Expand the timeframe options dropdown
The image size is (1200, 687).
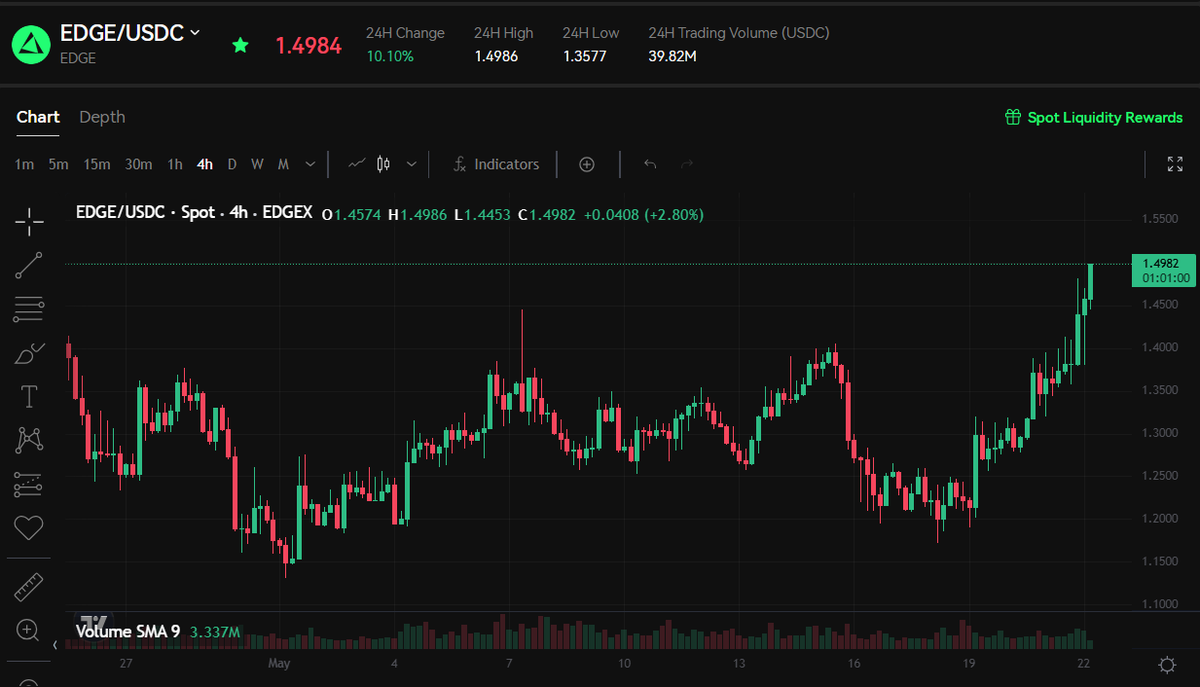click(x=310, y=164)
